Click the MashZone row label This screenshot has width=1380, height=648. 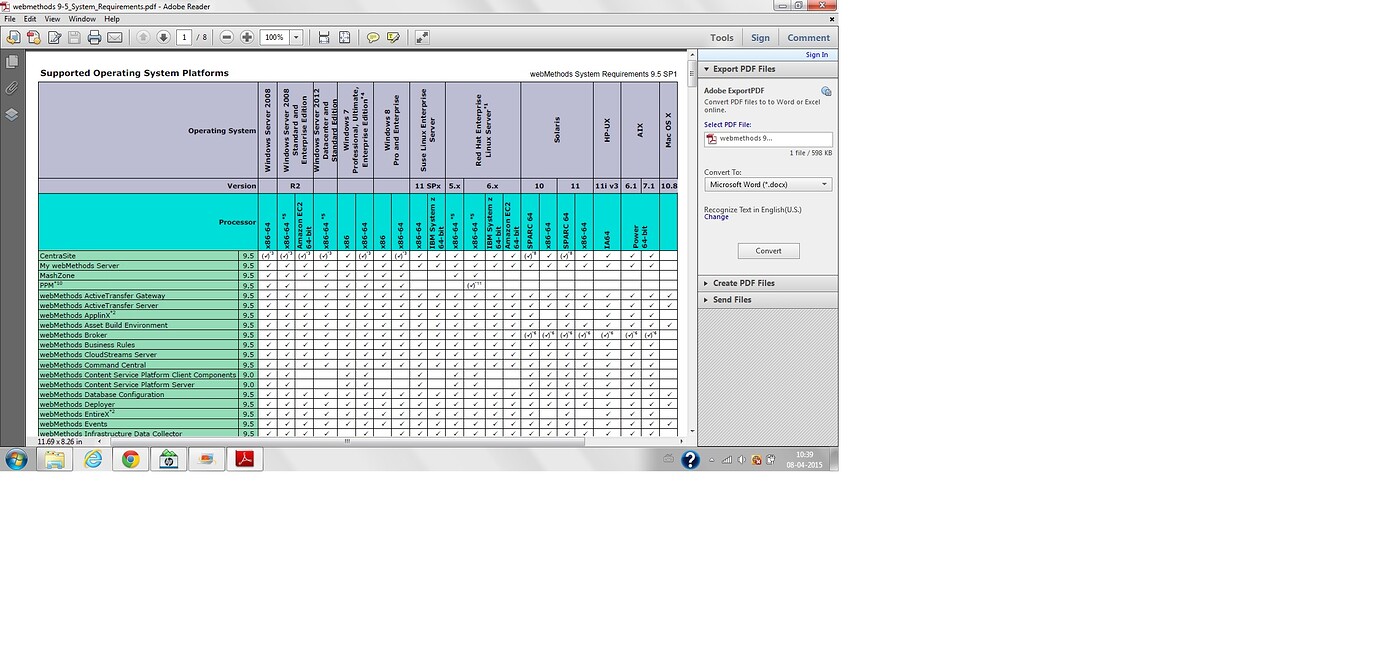click(x=57, y=276)
